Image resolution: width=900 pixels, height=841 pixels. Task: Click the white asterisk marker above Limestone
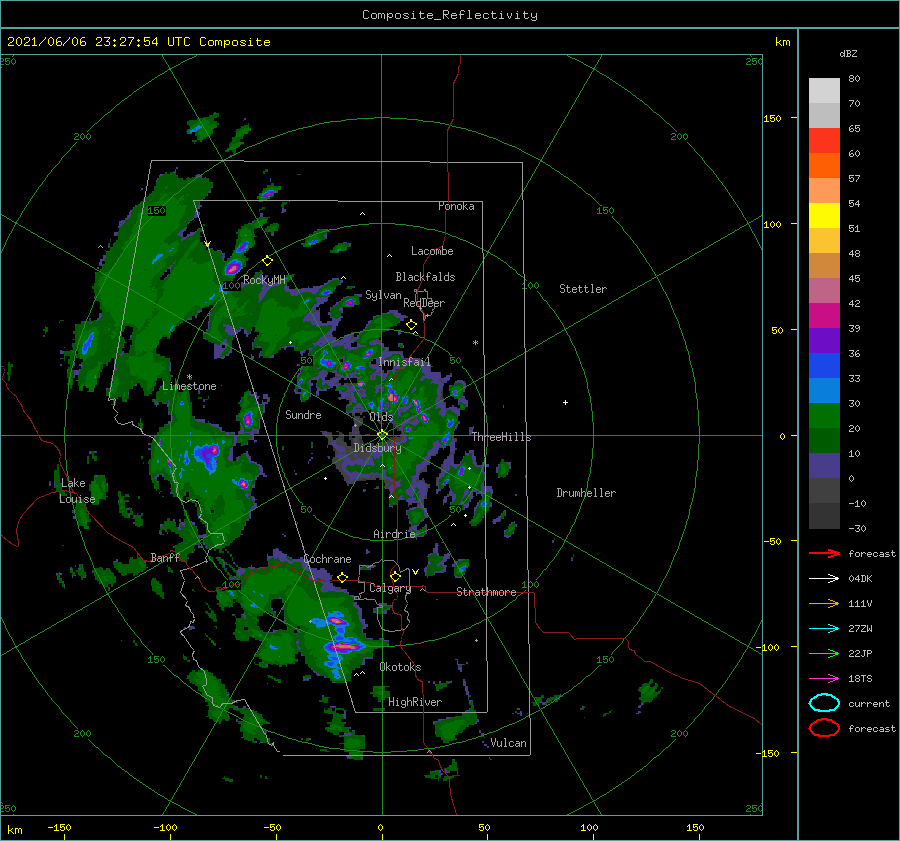(x=189, y=377)
